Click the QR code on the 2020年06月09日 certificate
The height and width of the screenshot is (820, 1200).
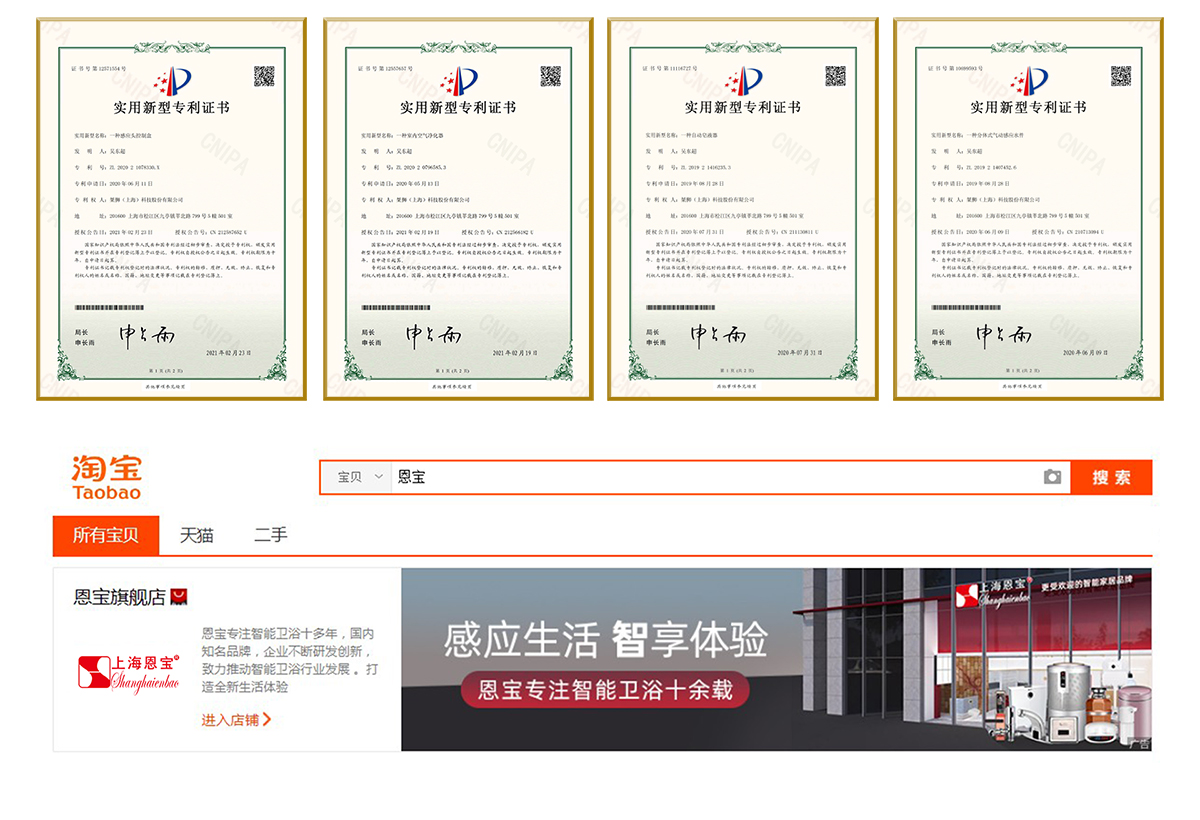(1121, 76)
